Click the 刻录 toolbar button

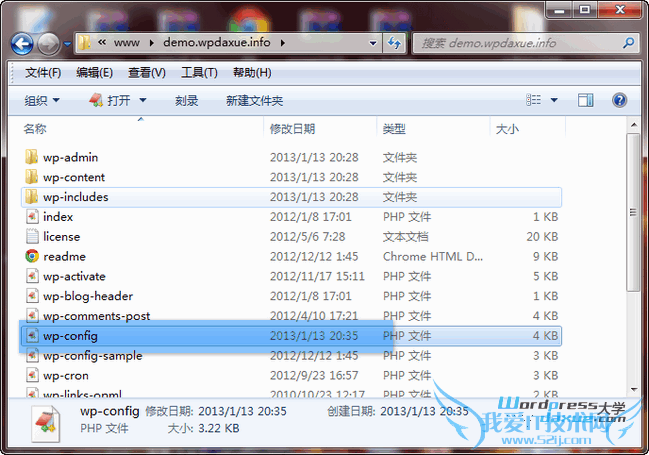[x=186, y=101]
